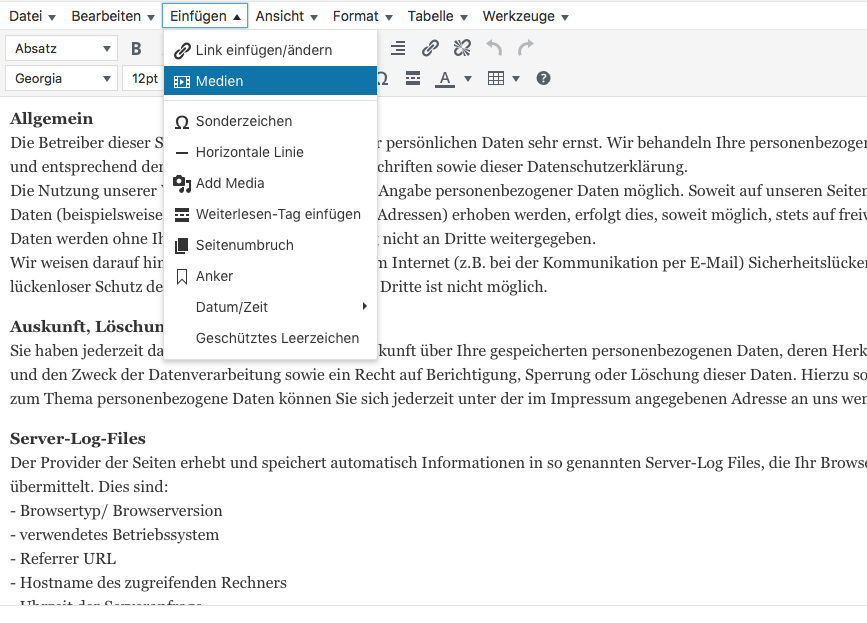Open the 12pt font size dropdown

point(143,78)
